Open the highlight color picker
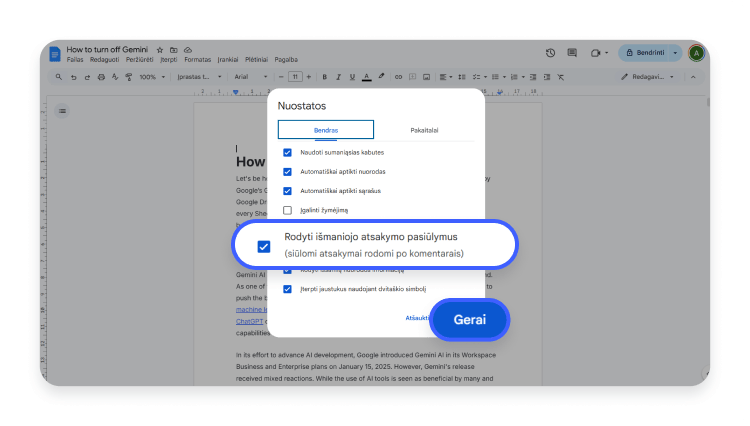 (381, 76)
